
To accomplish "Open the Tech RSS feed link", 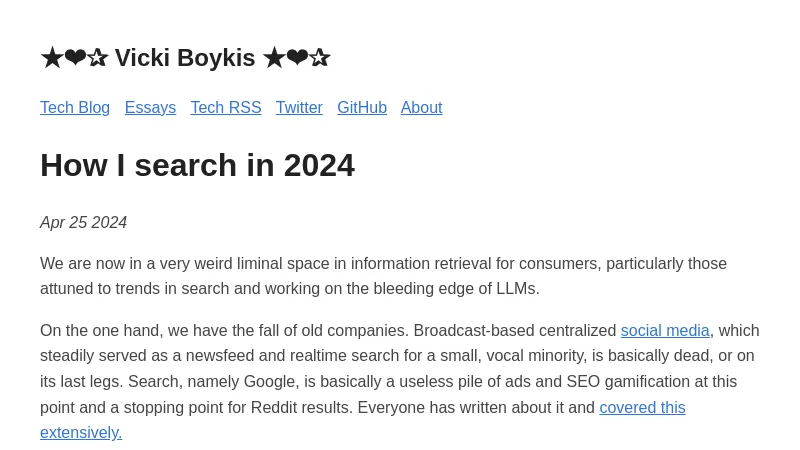I will pos(226,108).
